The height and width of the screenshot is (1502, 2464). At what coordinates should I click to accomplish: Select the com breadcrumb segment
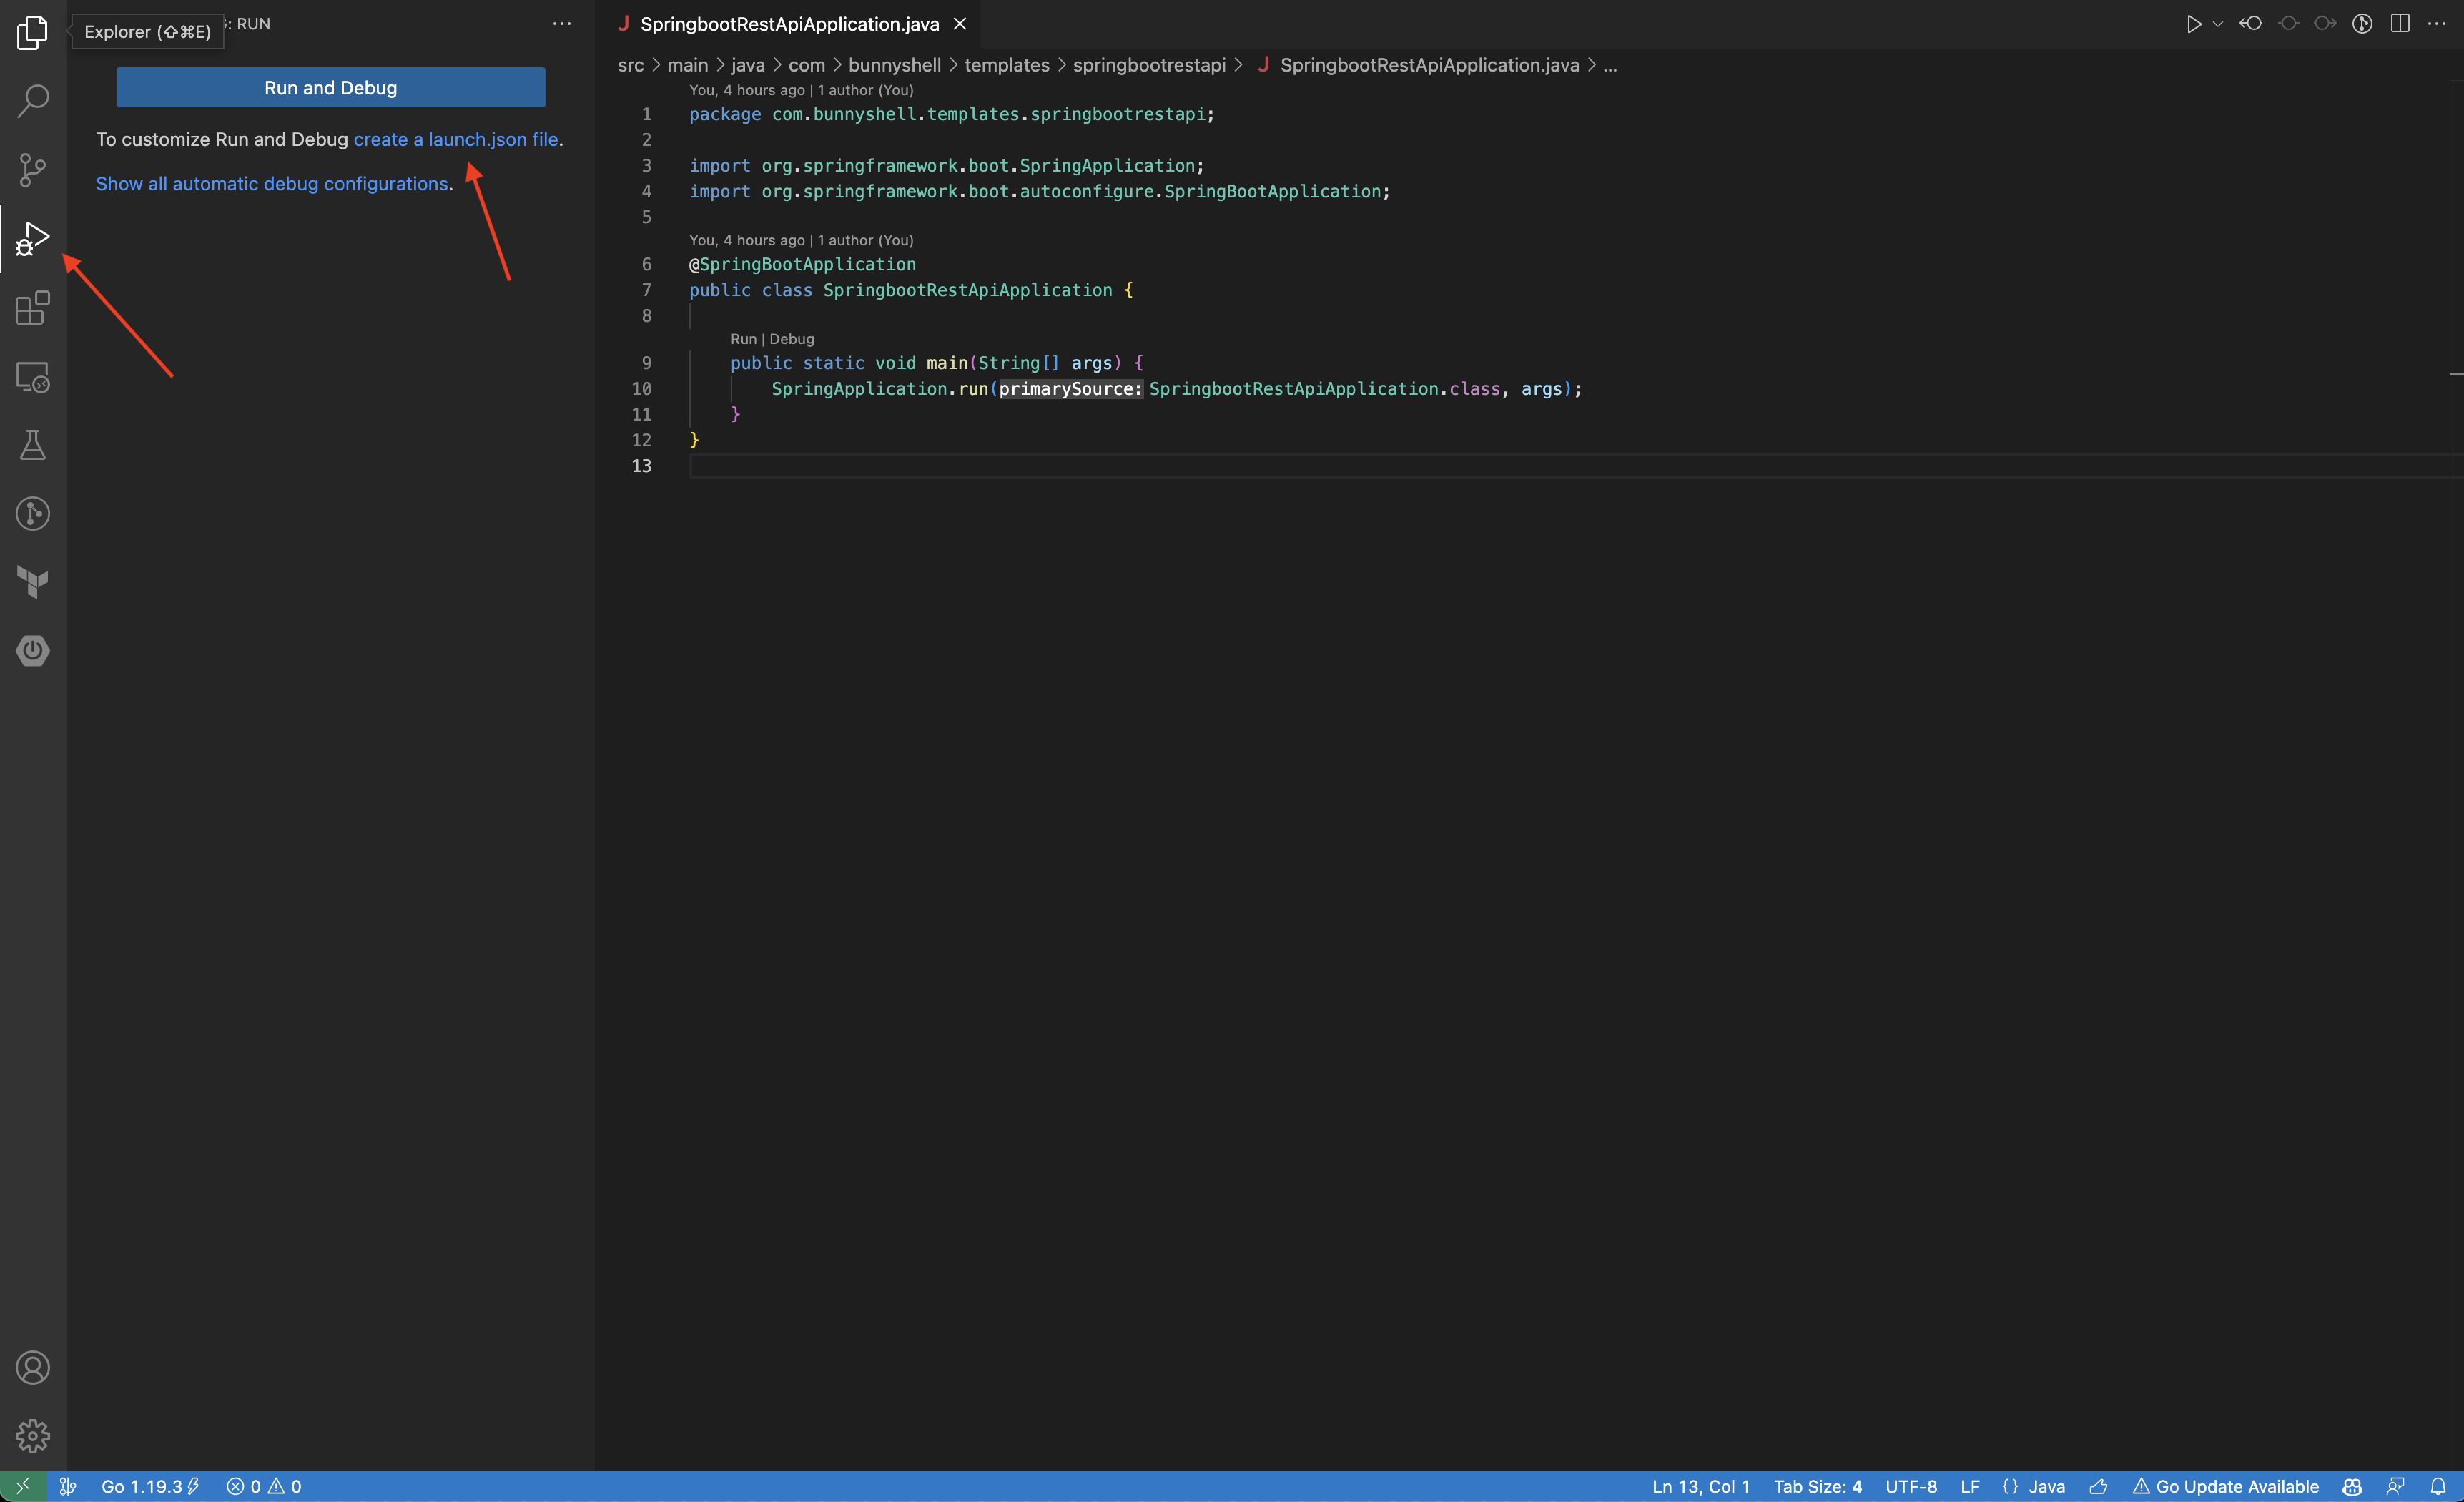[807, 65]
